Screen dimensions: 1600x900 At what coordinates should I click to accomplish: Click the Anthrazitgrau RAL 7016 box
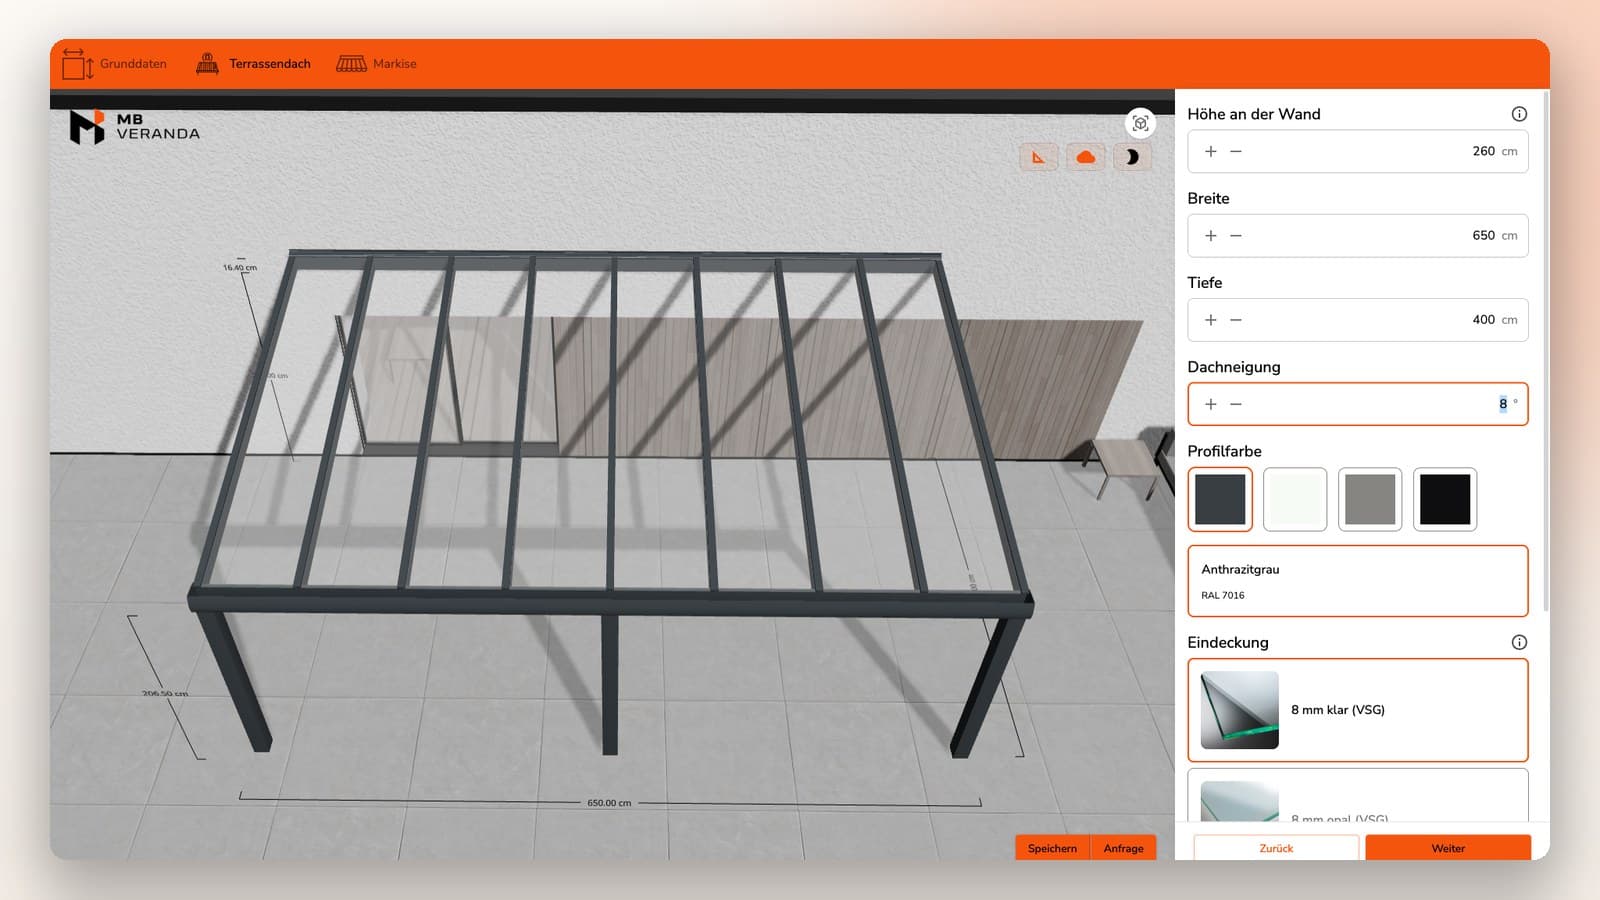pyautogui.click(x=1358, y=581)
